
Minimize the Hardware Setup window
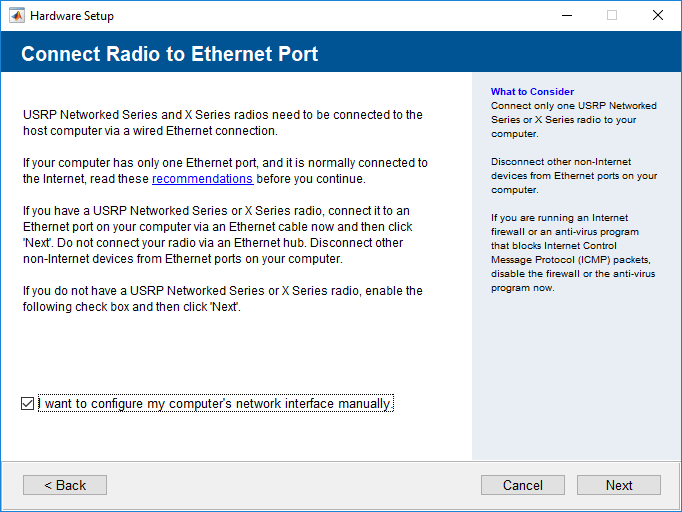point(566,15)
